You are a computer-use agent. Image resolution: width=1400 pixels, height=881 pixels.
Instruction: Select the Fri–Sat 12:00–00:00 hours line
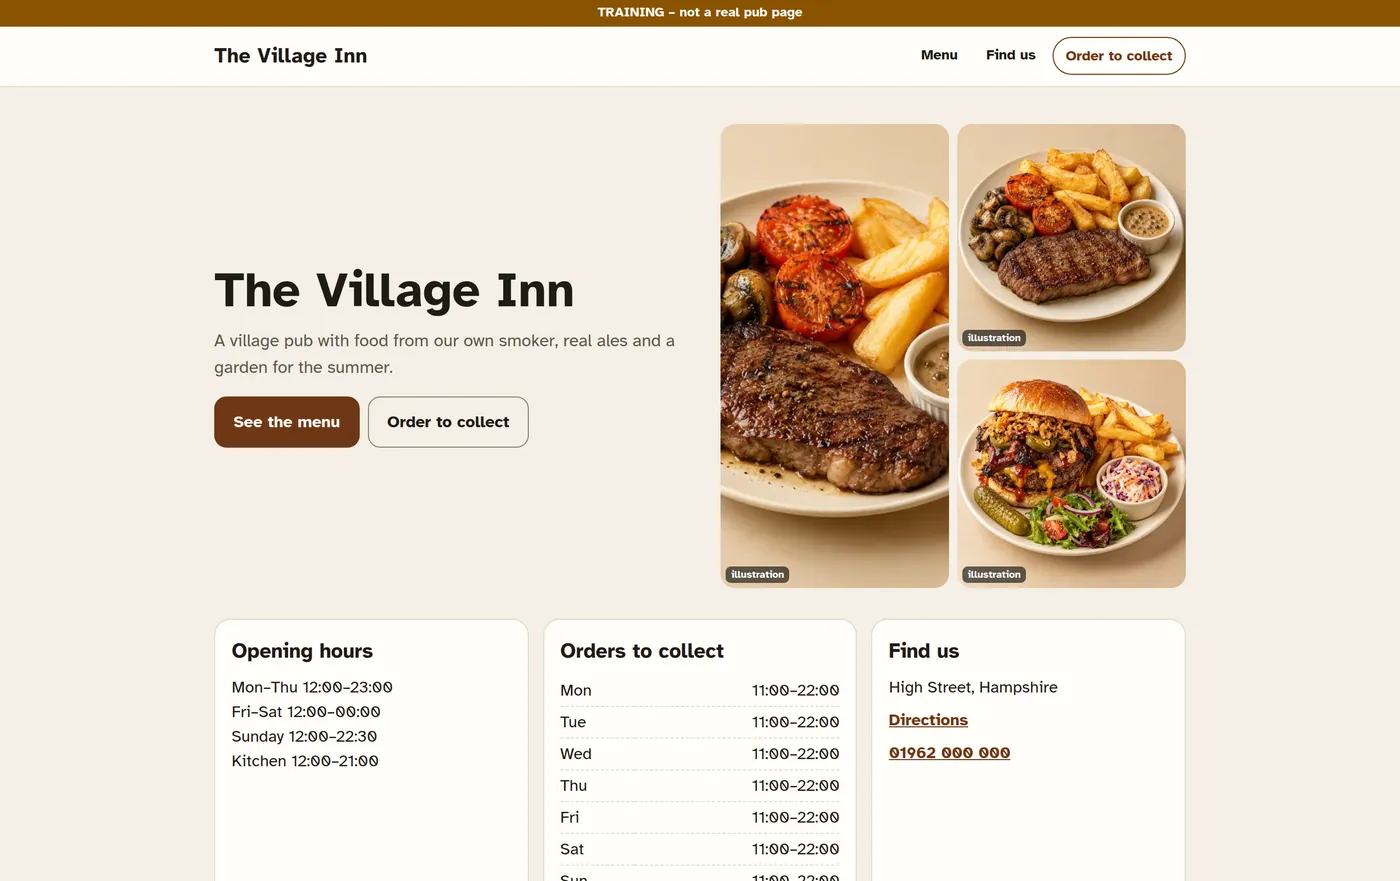click(306, 712)
